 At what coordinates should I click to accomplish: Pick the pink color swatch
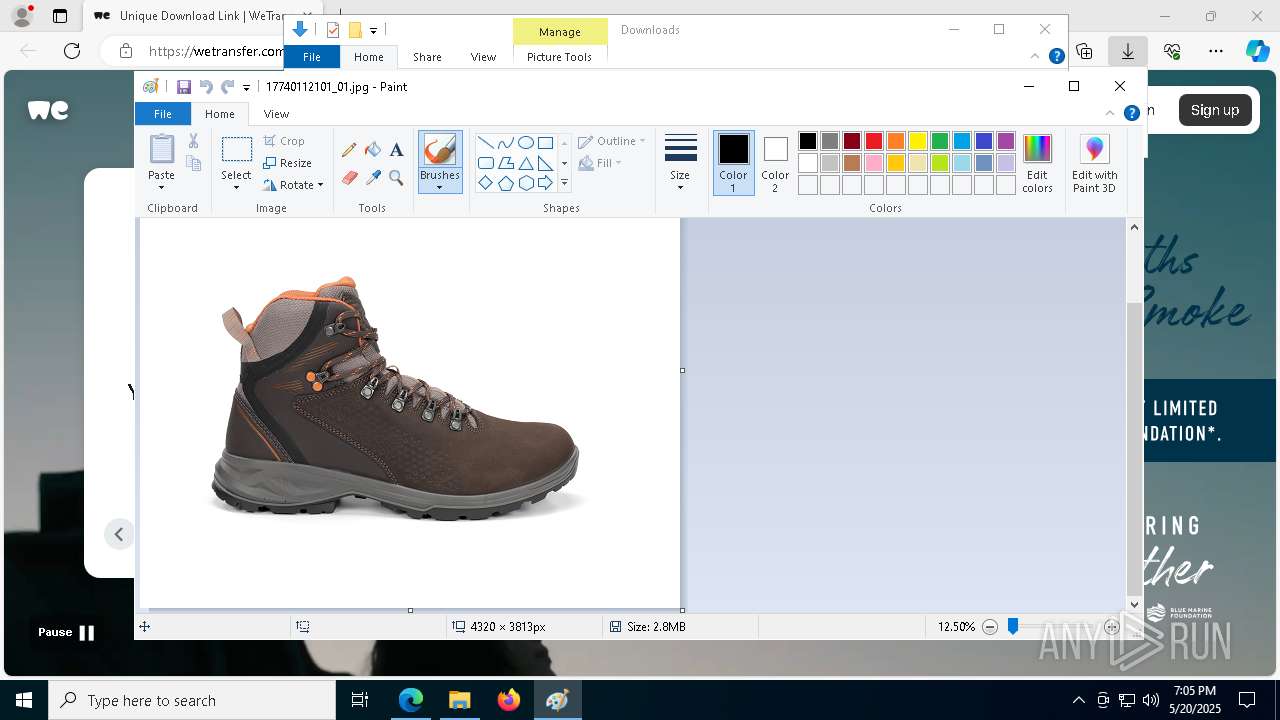874,163
